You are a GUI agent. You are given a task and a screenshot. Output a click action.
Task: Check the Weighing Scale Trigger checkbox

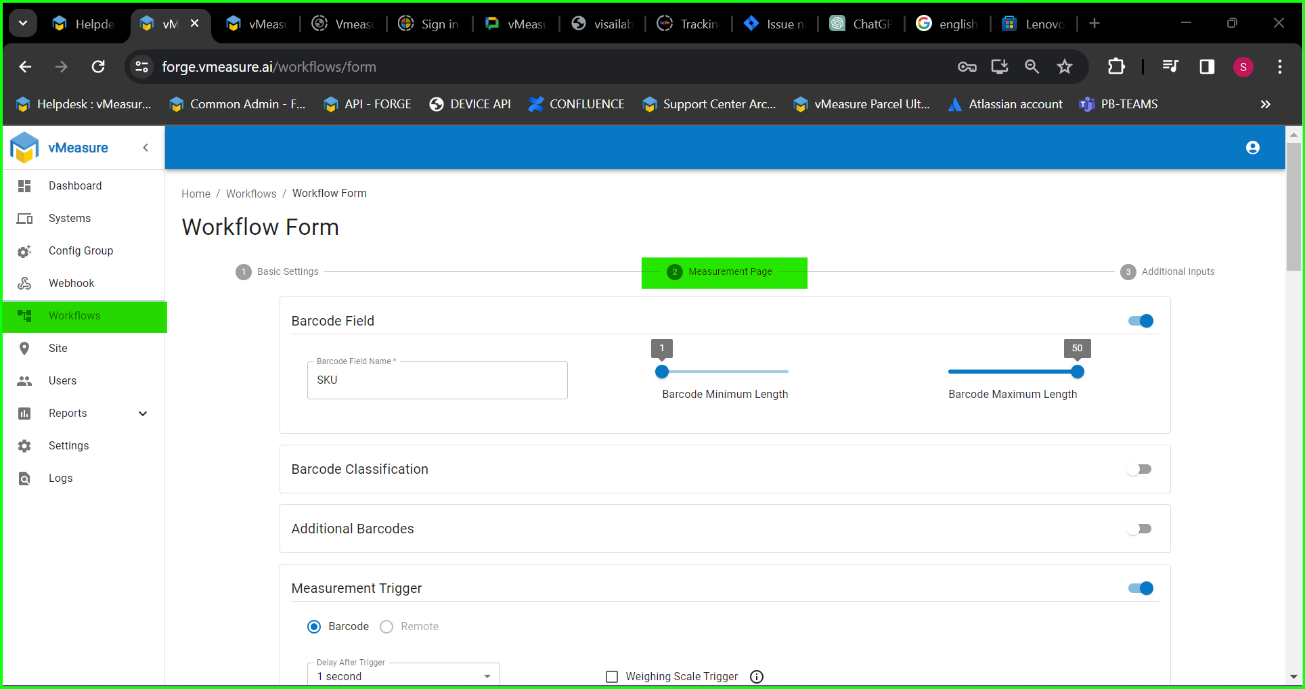pos(612,677)
